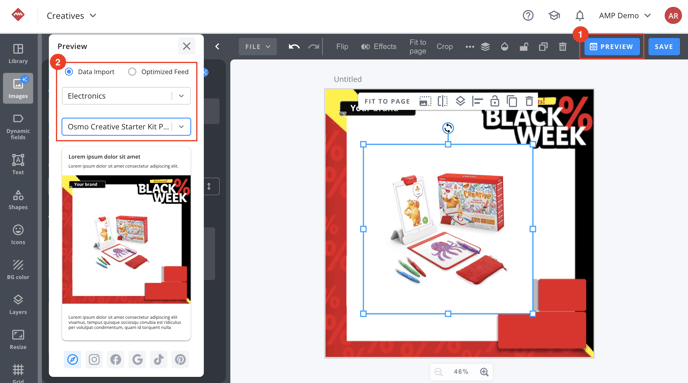This screenshot has height=383, width=688.
Task: Undo the last action
Action: click(294, 47)
